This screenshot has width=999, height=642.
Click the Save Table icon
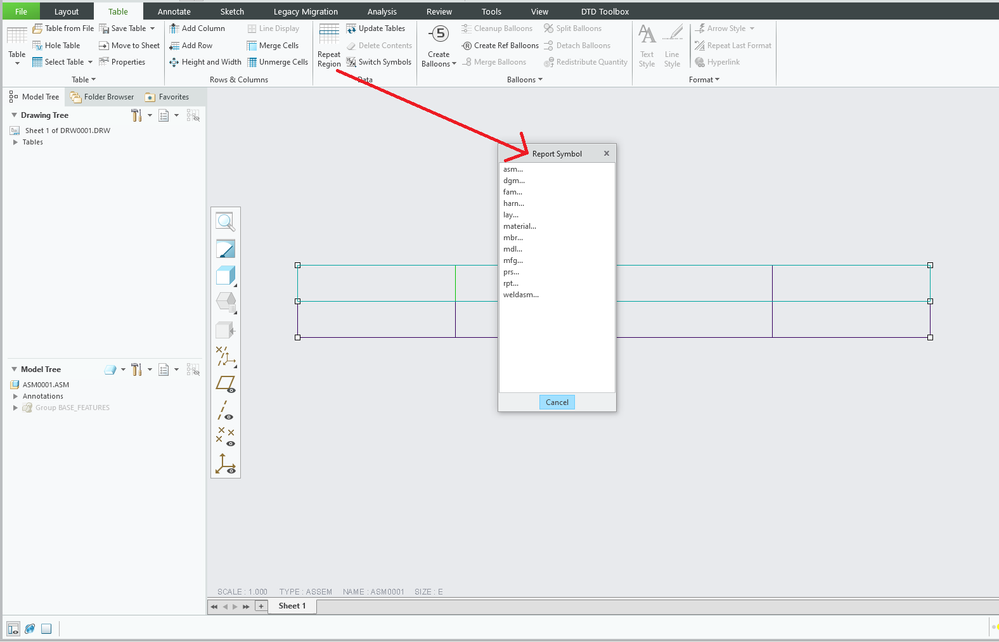tap(104, 29)
